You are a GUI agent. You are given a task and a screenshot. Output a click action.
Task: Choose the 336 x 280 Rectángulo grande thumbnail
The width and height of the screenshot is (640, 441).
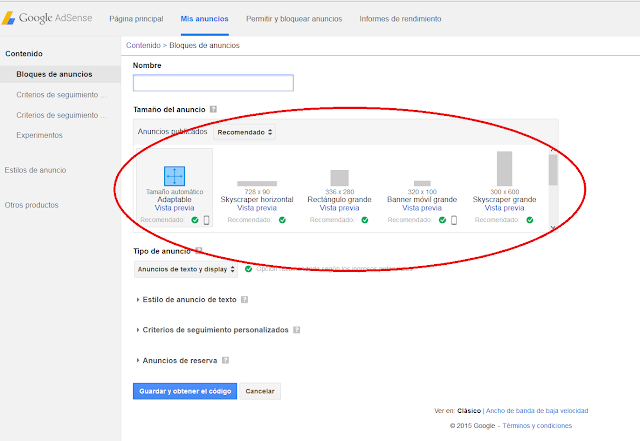(x=340, y=178)
